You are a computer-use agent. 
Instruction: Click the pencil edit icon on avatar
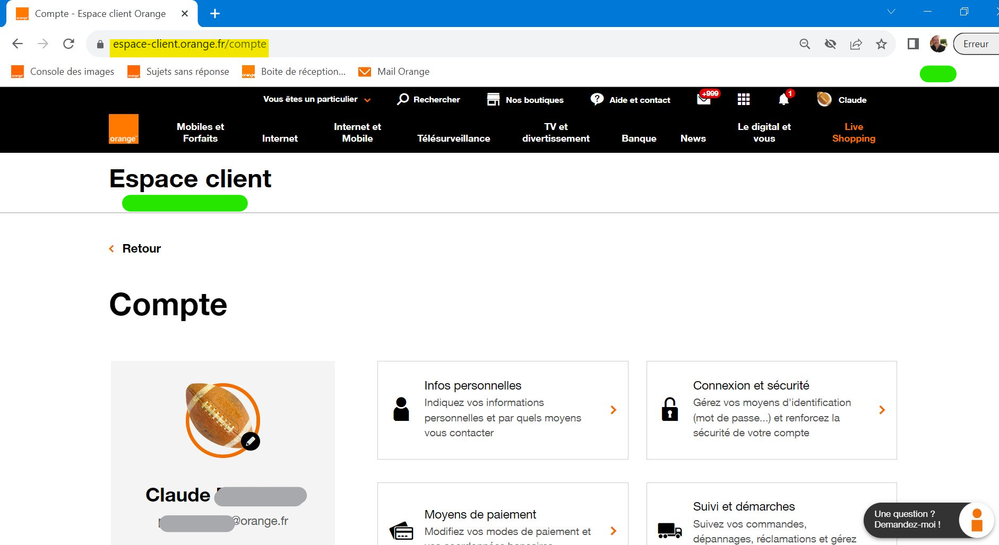pyautogui.click(x=251, y=440)
